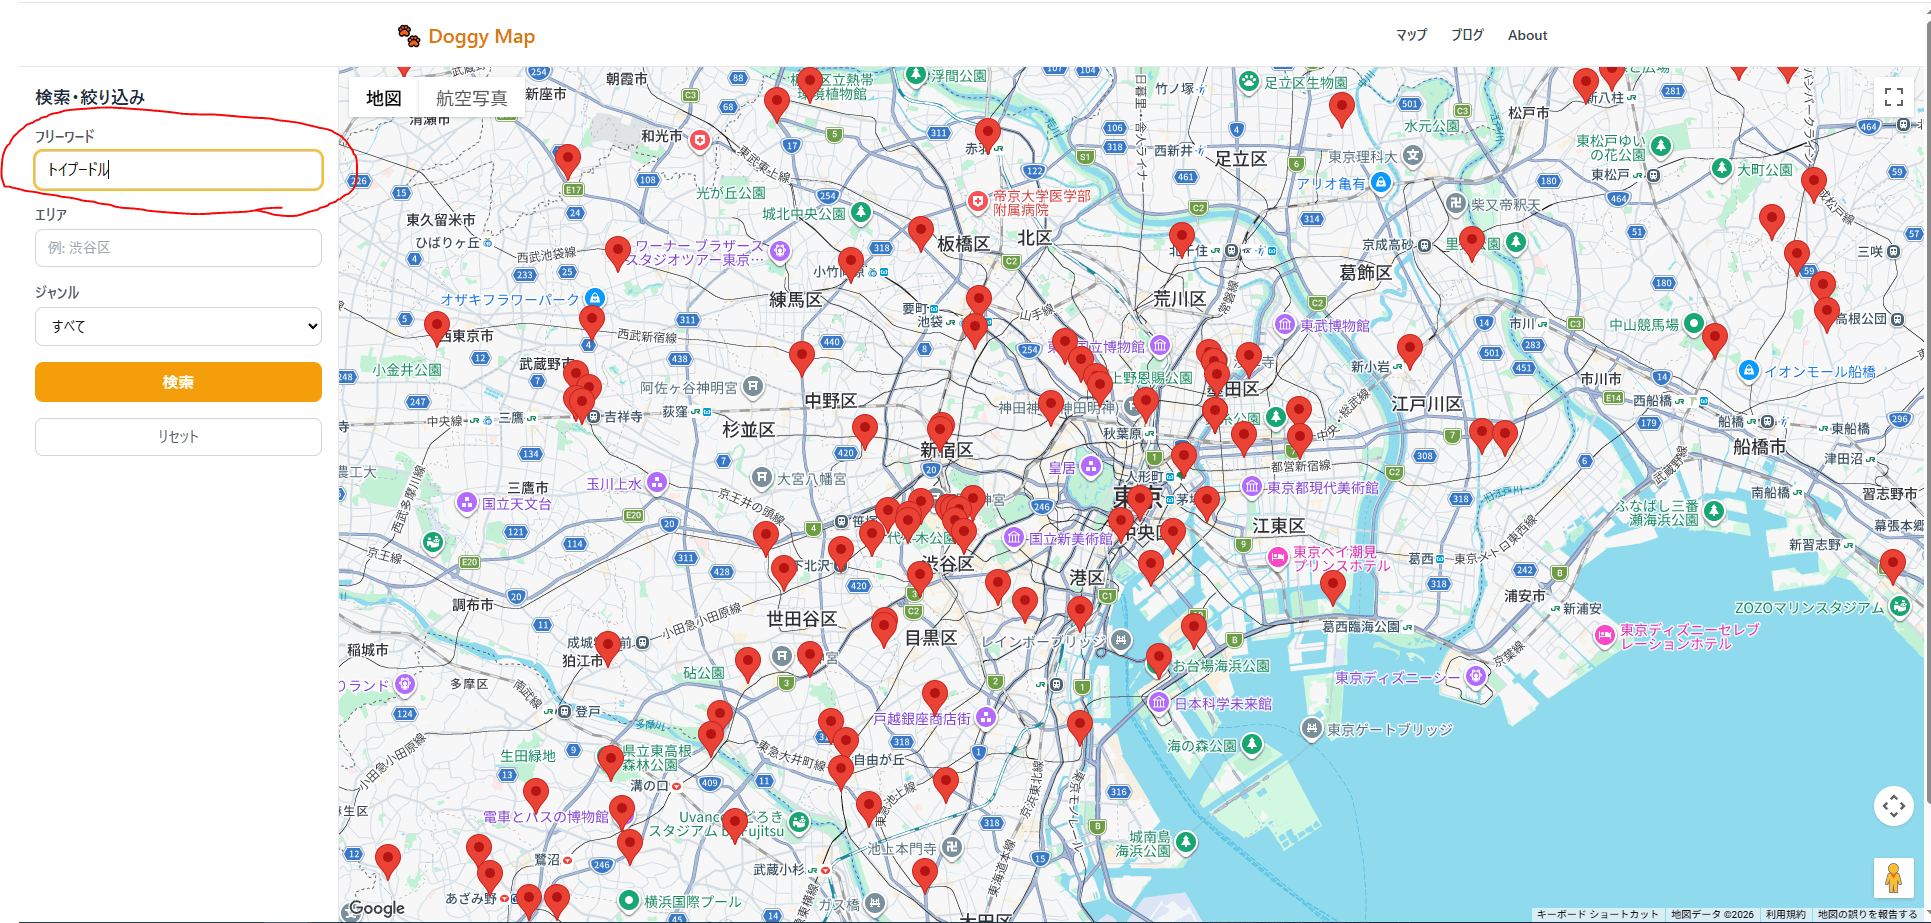
Task: Click the 大宮八幡宮 shrine icon
Action: click(761, 478)
